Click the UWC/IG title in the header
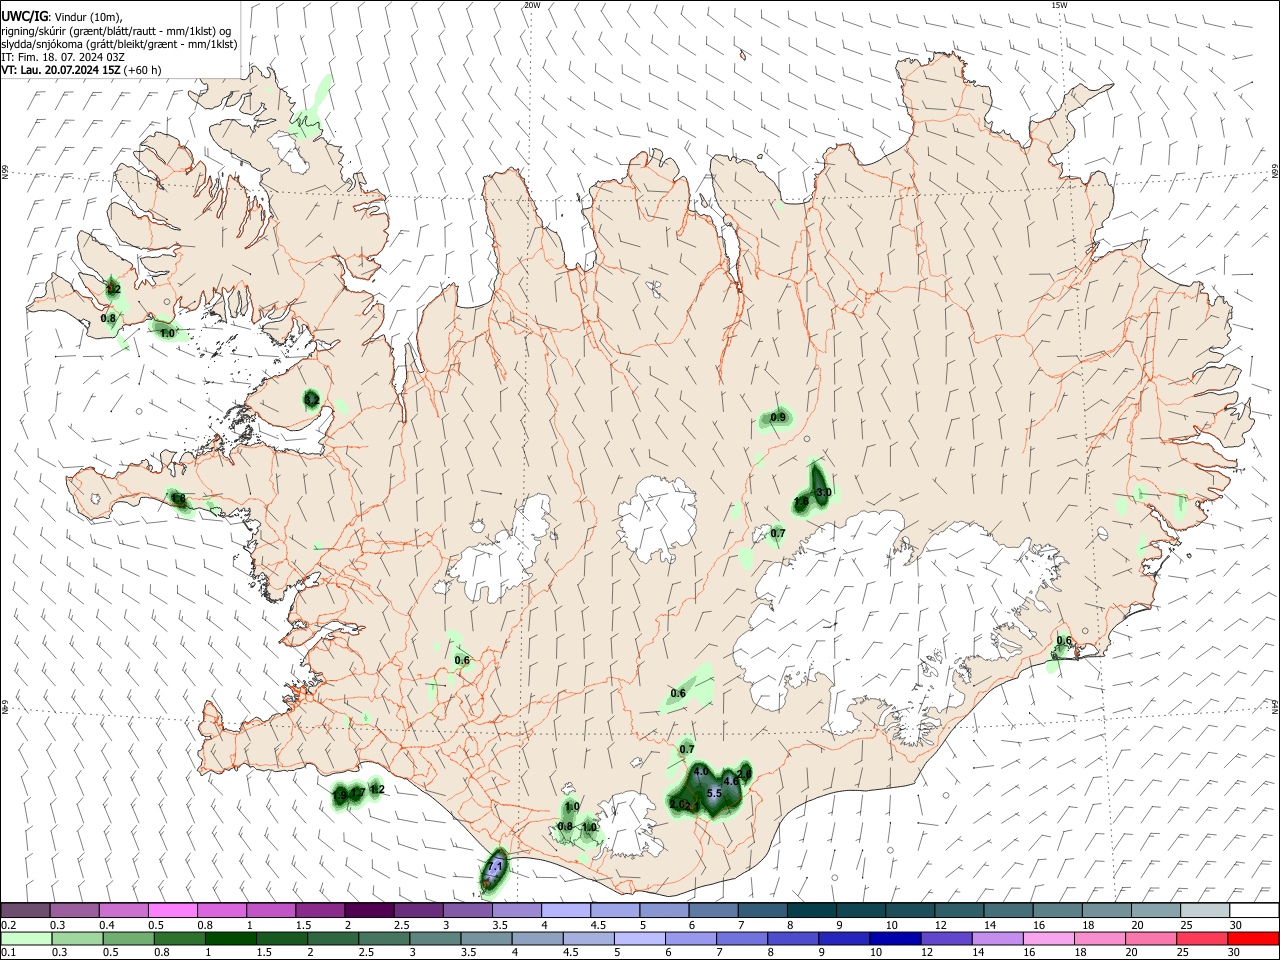The height and width of the screenshot is (960, 1280). (x=24, y=17)
